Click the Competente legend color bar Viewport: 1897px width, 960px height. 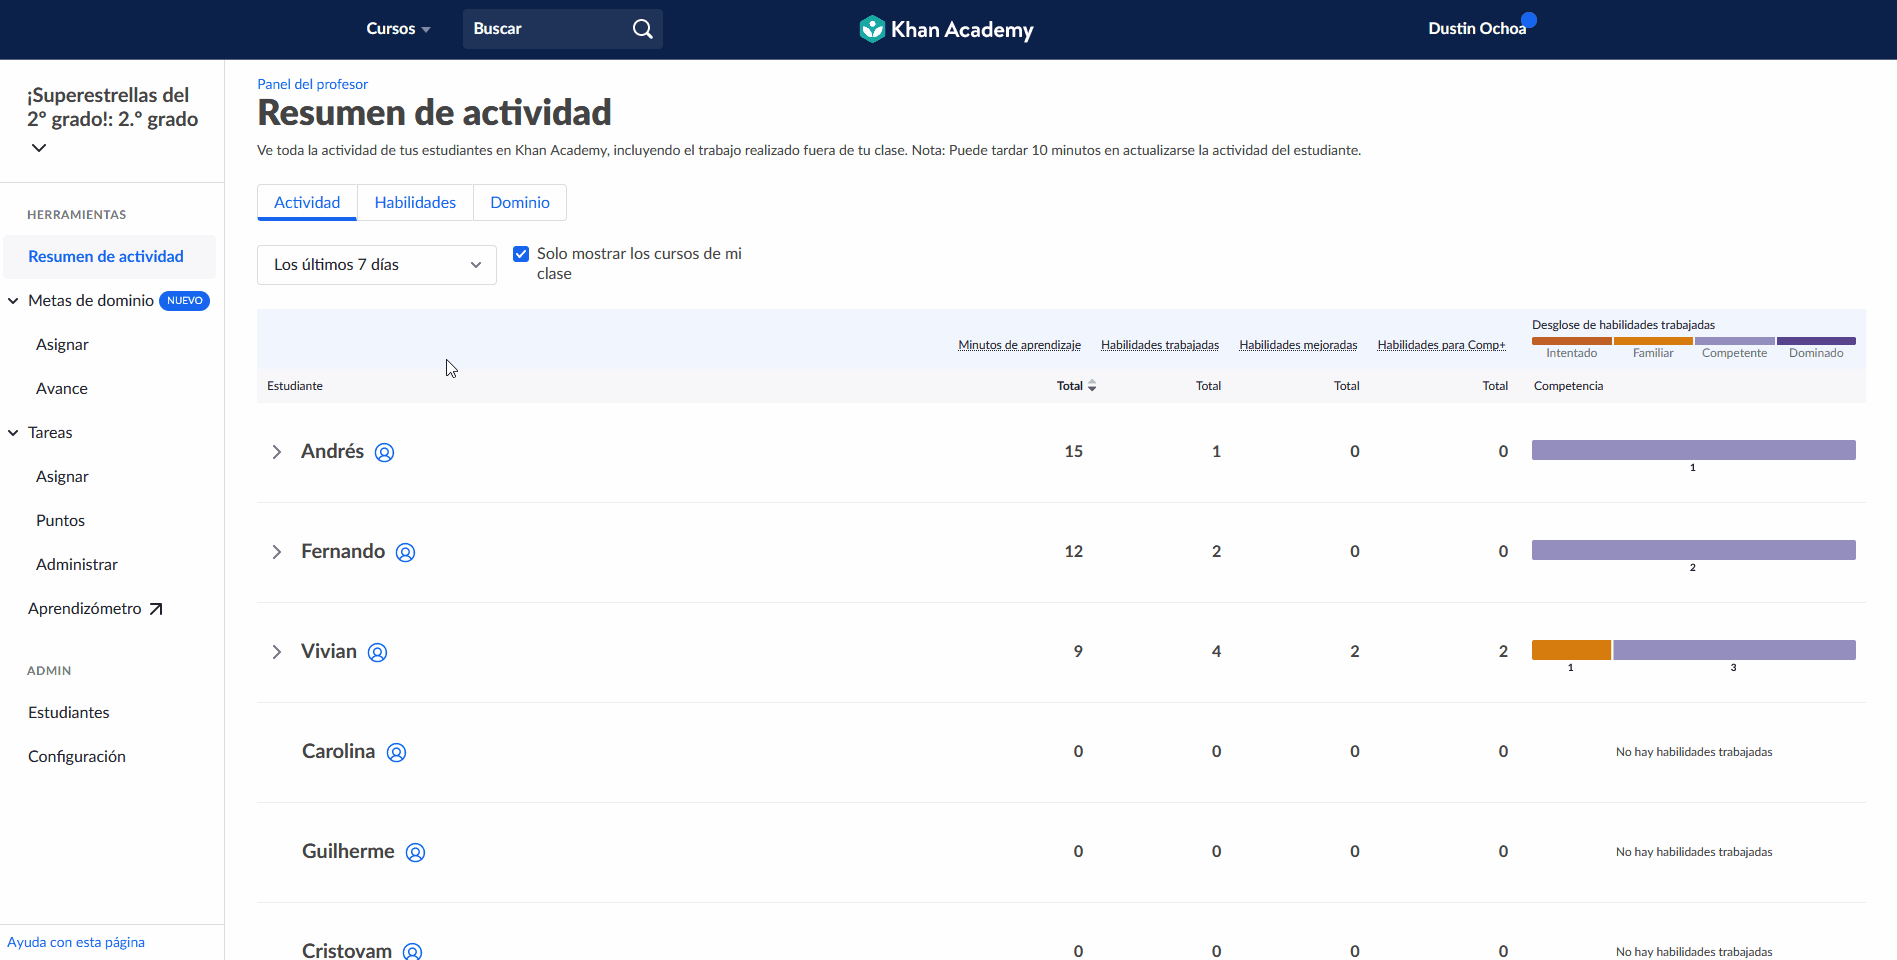tap(1735, 341)
